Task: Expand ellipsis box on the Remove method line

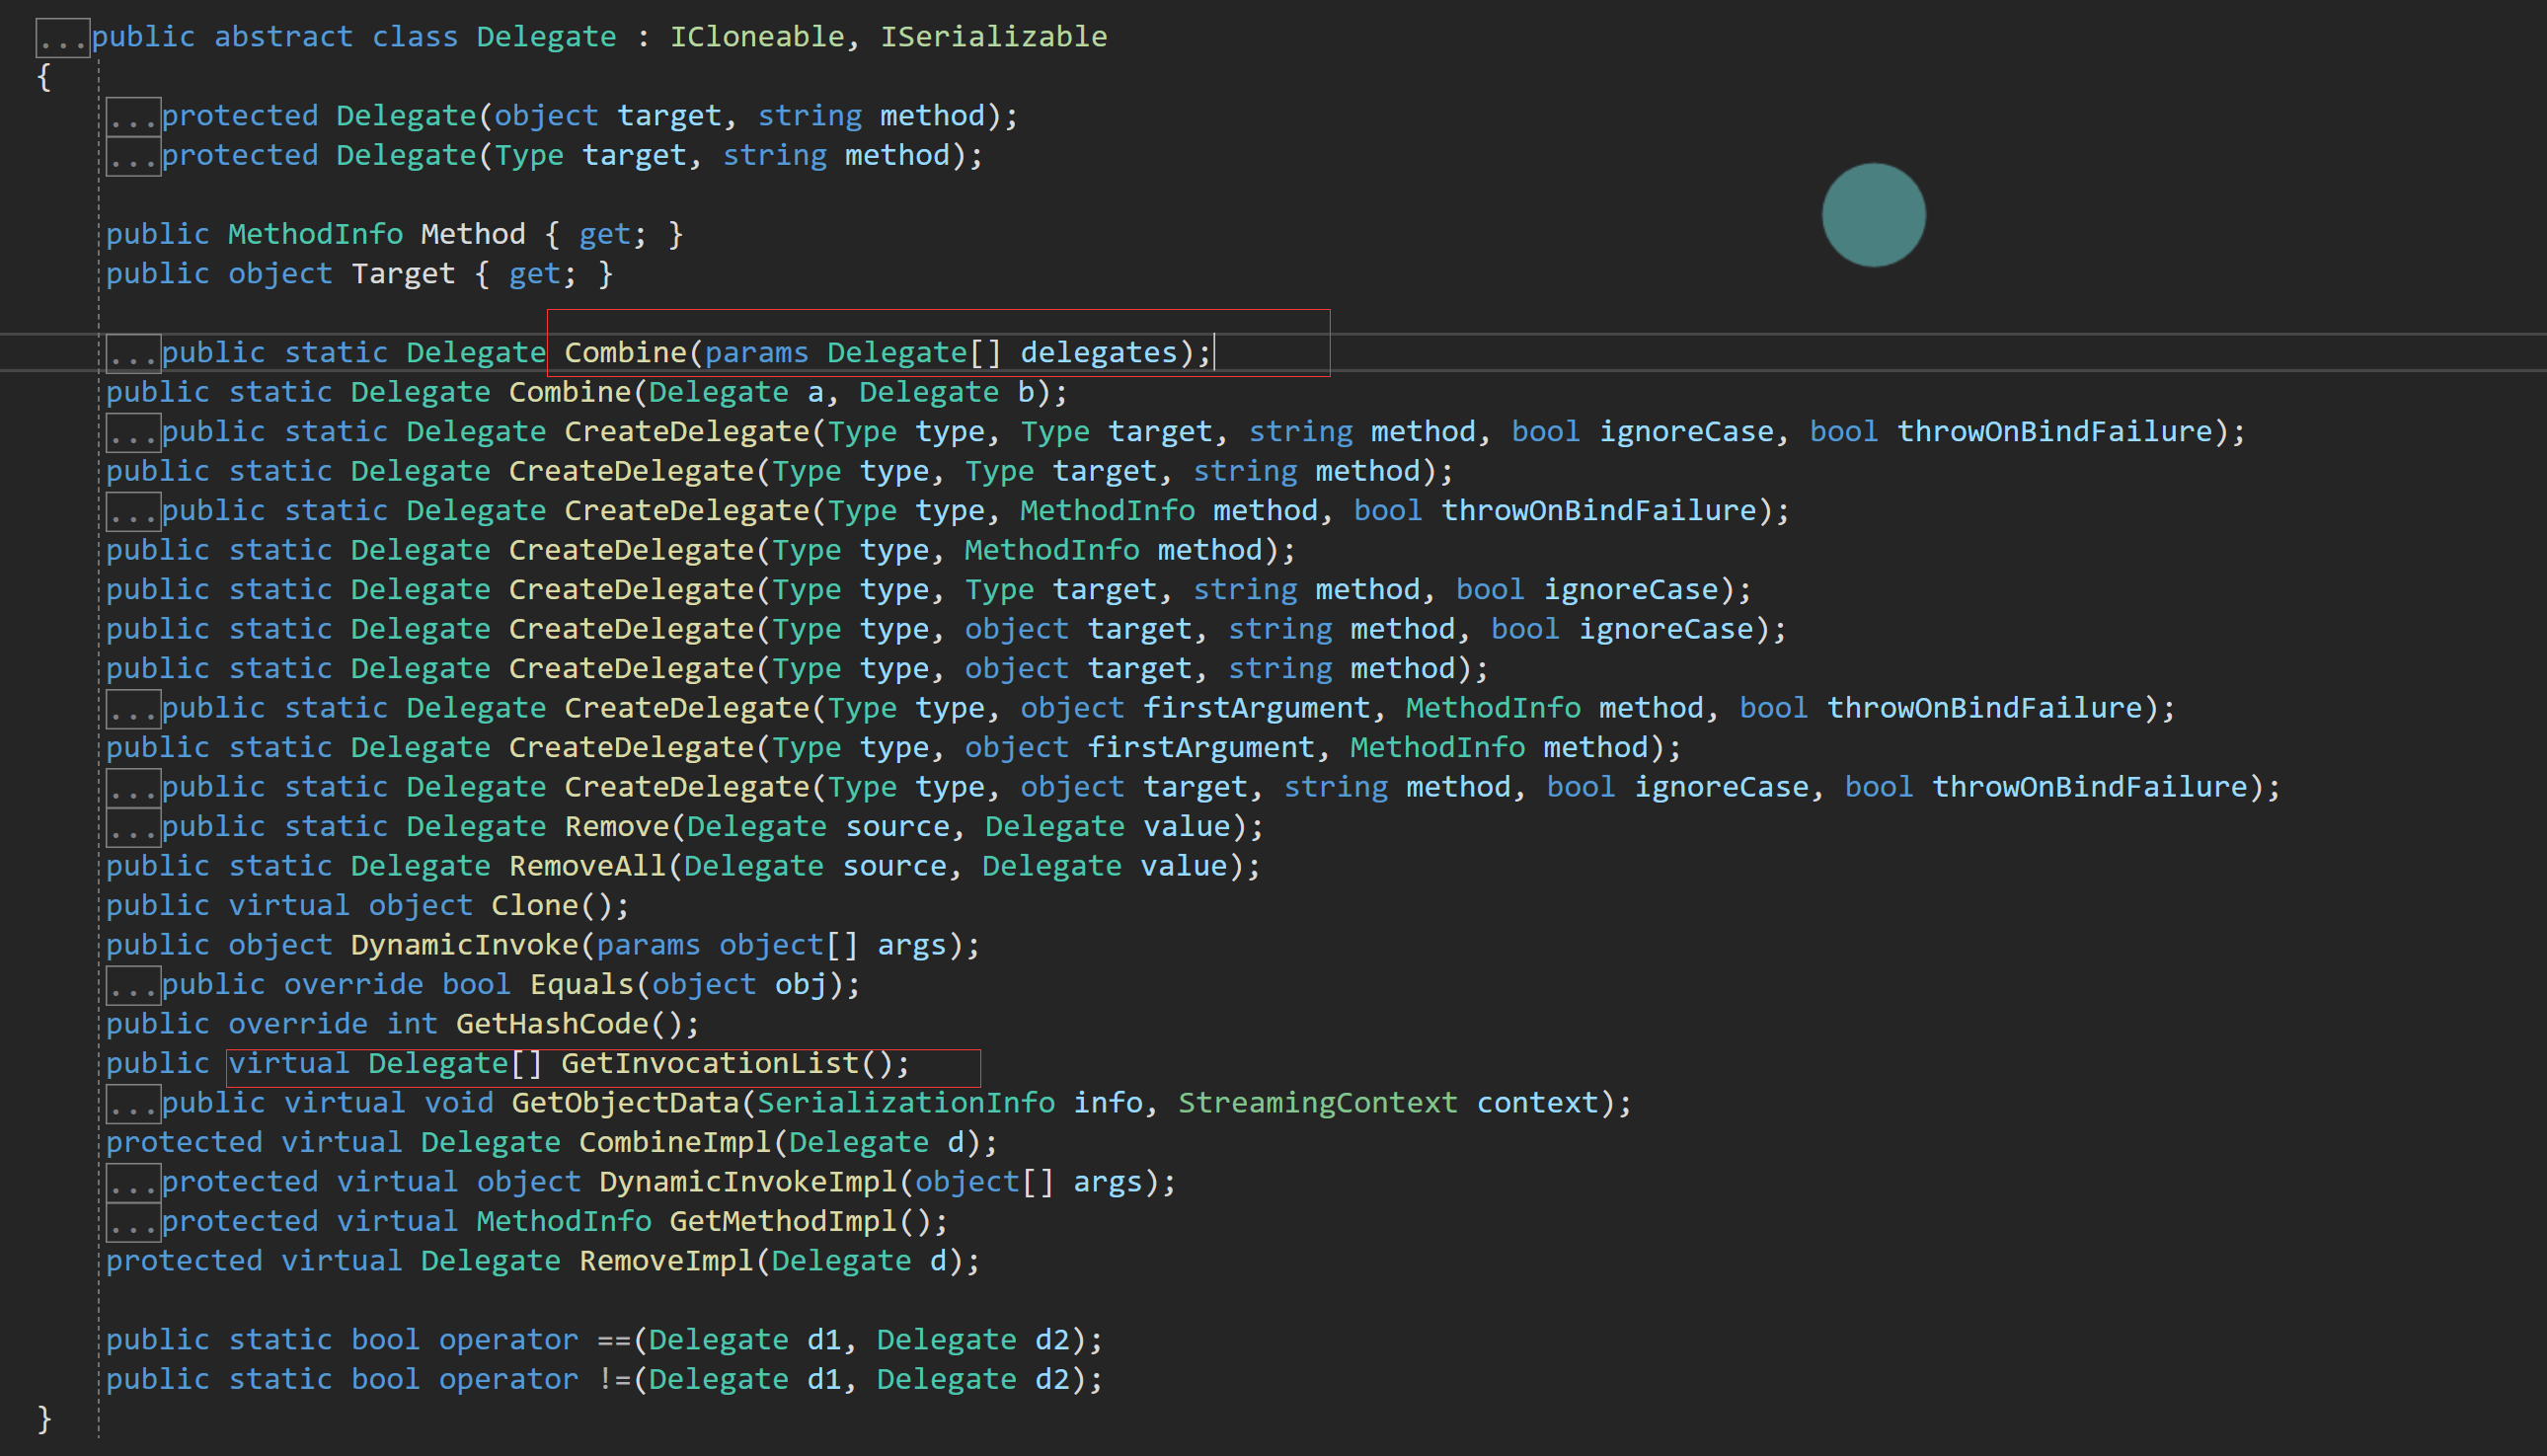Action: pyautogui.click(x=133, y=828)
